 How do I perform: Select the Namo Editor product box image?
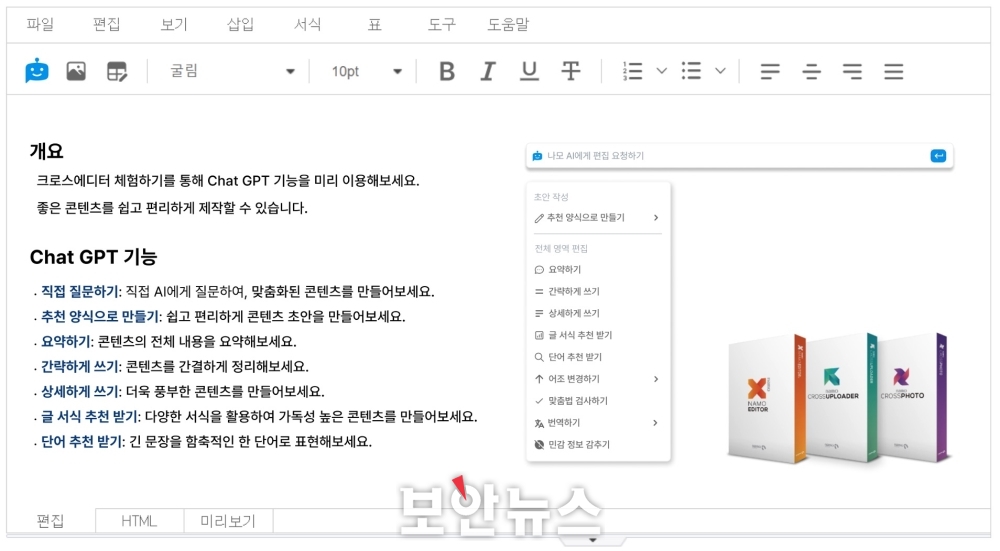click(x=768, y=397)
